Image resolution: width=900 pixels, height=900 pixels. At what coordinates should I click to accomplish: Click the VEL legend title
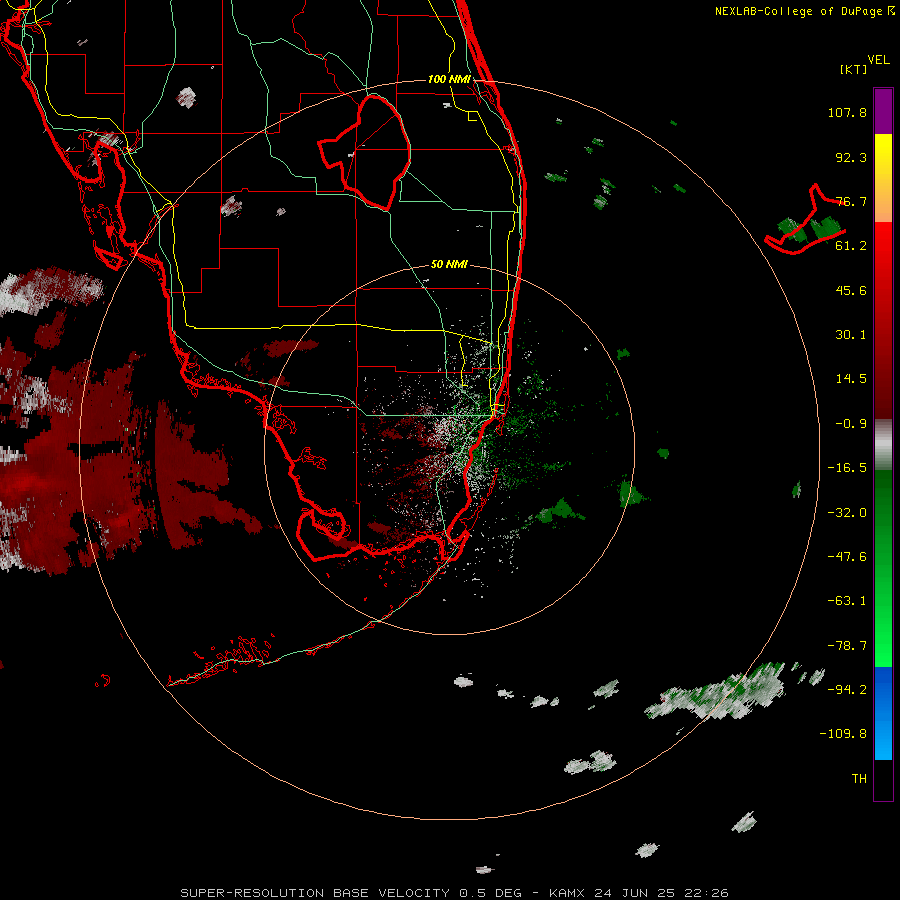point(879,60)
